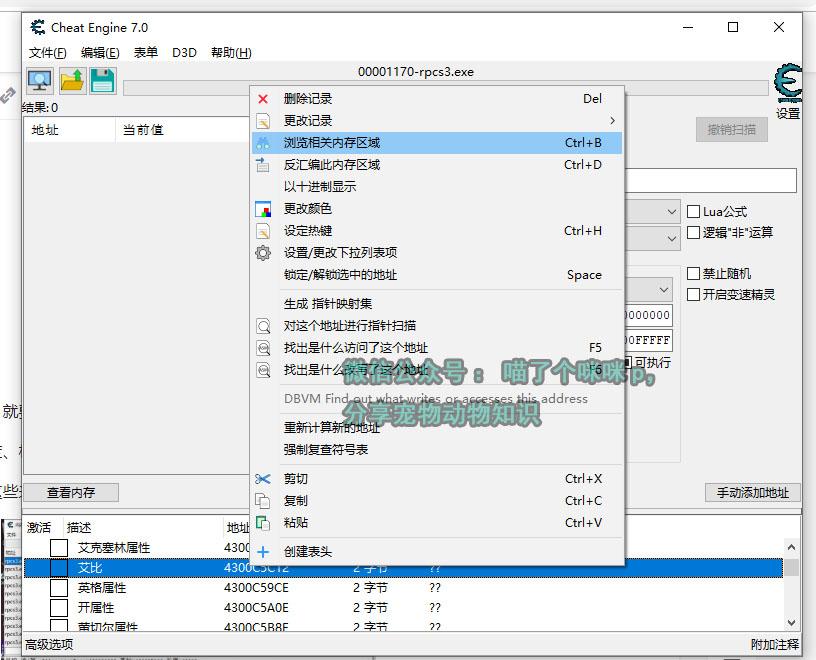
Task: Open the dropdown beside Lua公式
Action: click(671, 212)
